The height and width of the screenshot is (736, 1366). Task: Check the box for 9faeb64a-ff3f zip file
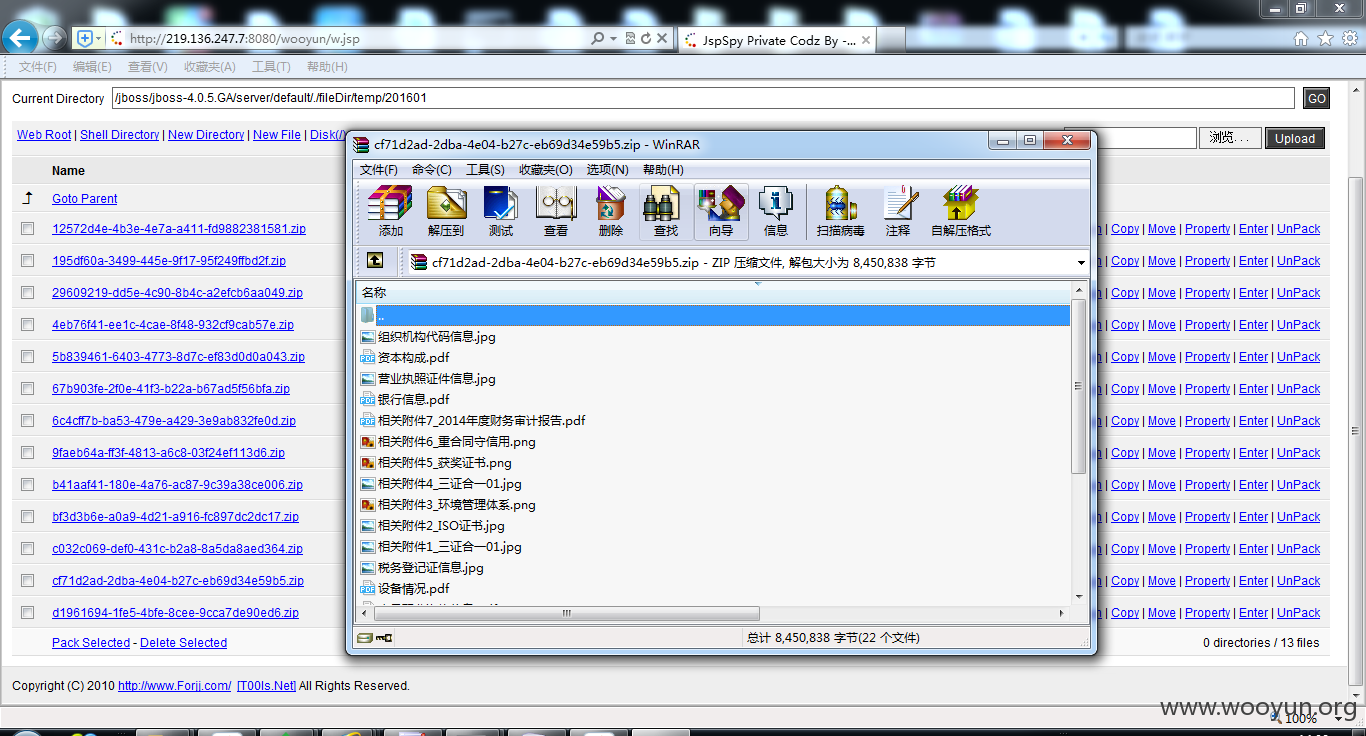(x=28, y=453)
